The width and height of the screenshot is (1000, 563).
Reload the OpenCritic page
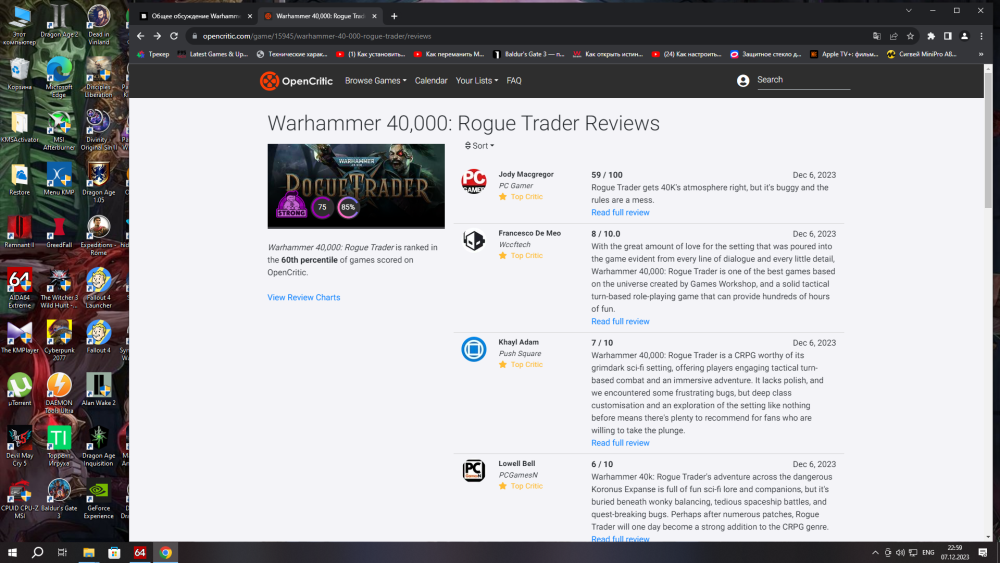pyautogui.click(x=173, y=36)
